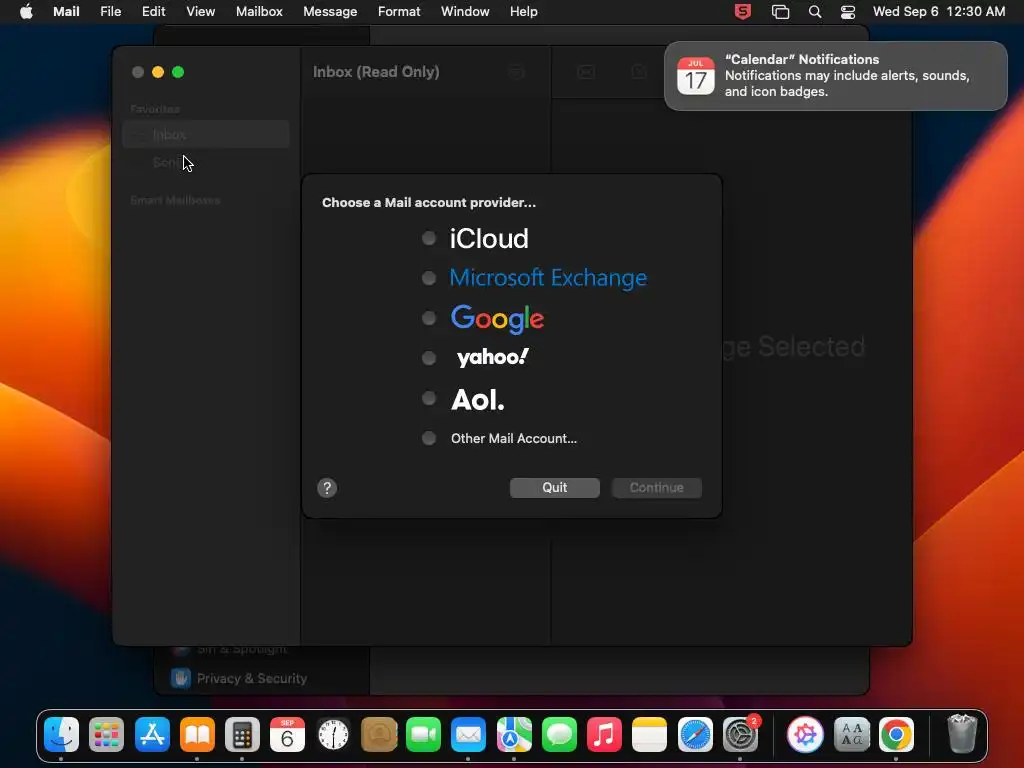
Task: Open the File menu
Action: coord(110,12)
